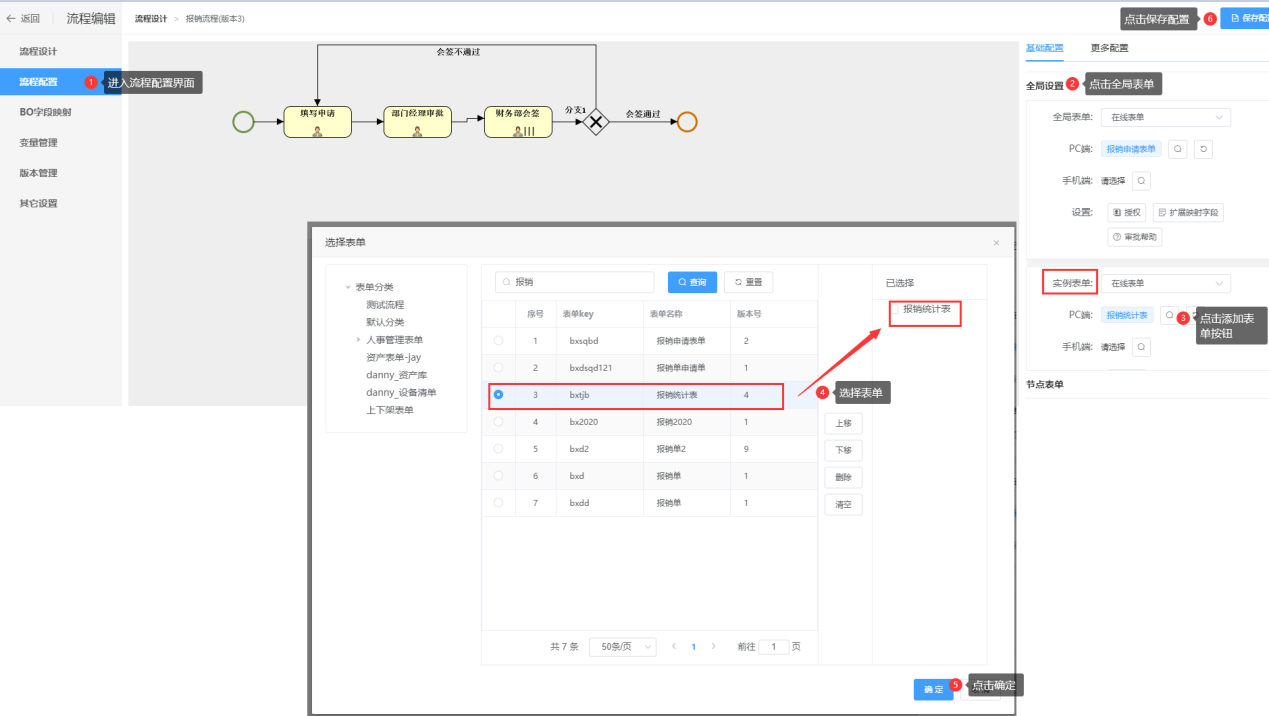
Task: Select radio for row bxdd
Action: click(x=498, y=503)
